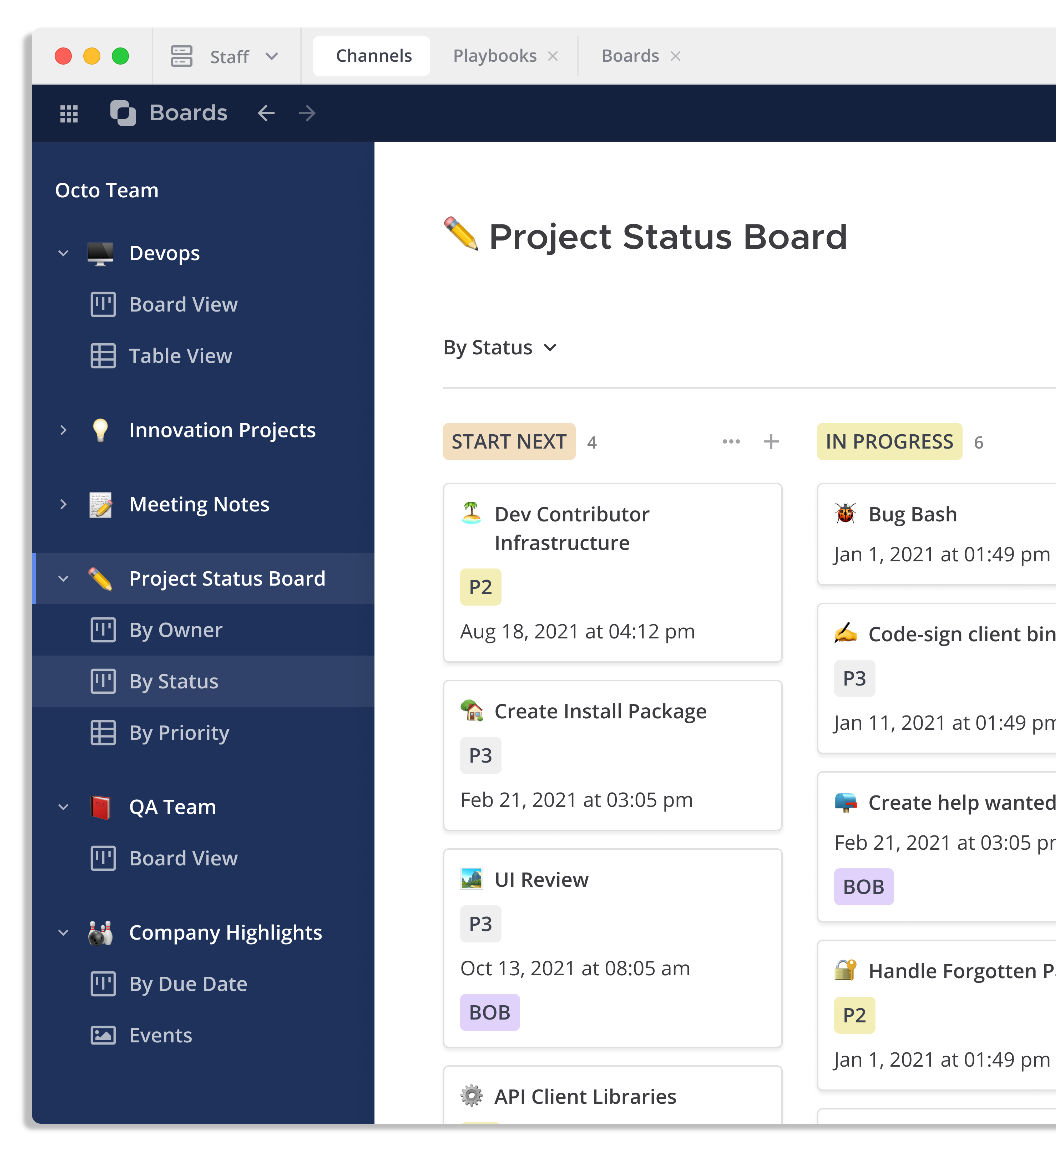The height and width of the screenshot is (1151, 1056).
Task: Collapse the Devops board section
Action: point(63,253)
